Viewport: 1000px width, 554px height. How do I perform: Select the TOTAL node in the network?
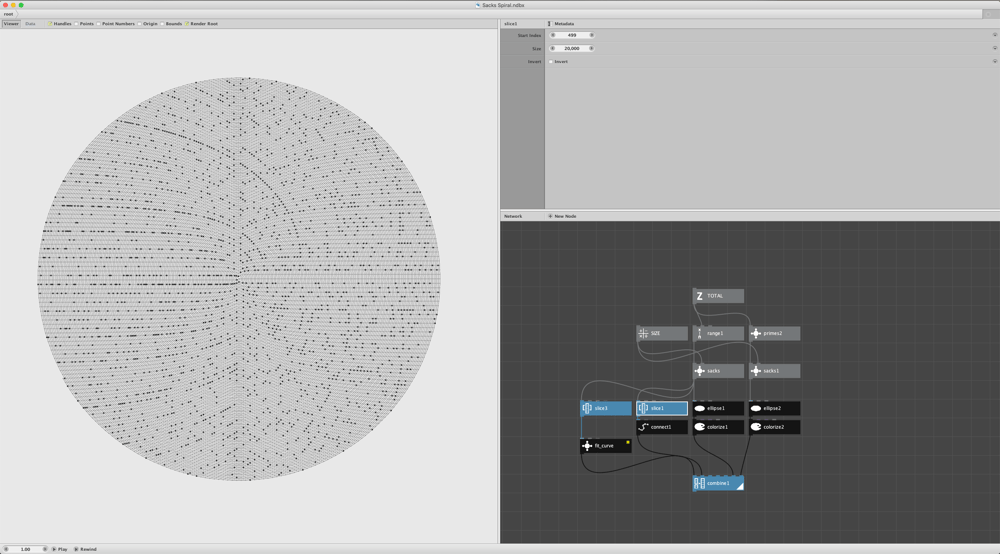[x=718, y=296]
